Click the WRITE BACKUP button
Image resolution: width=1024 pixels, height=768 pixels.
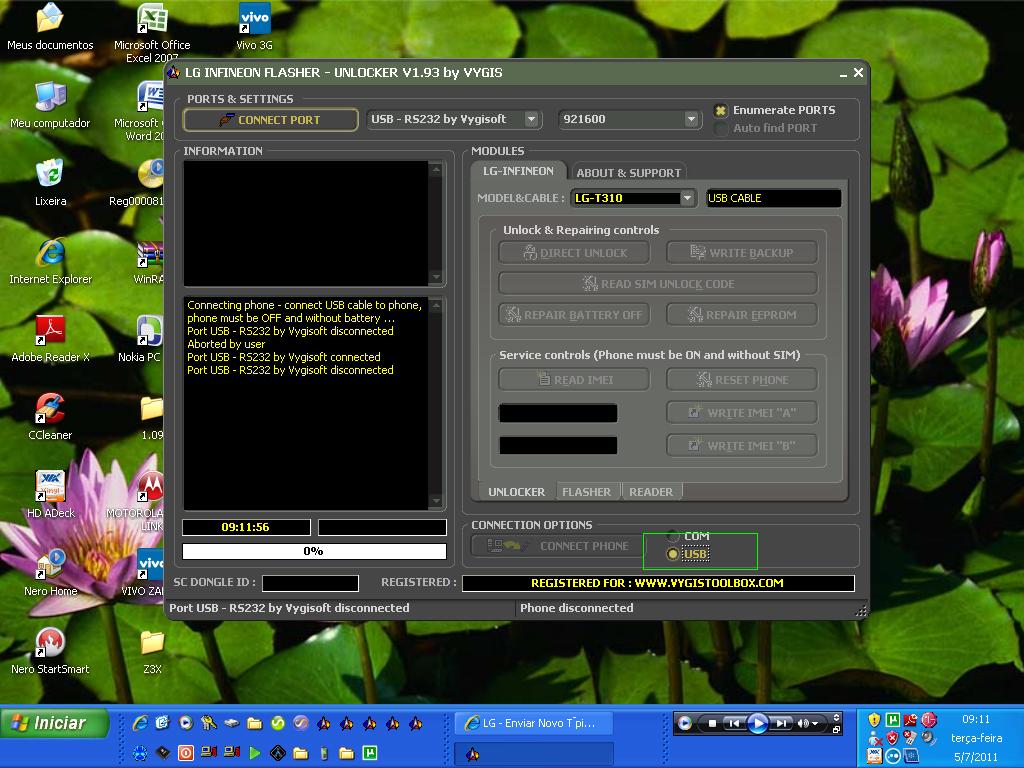742,253
